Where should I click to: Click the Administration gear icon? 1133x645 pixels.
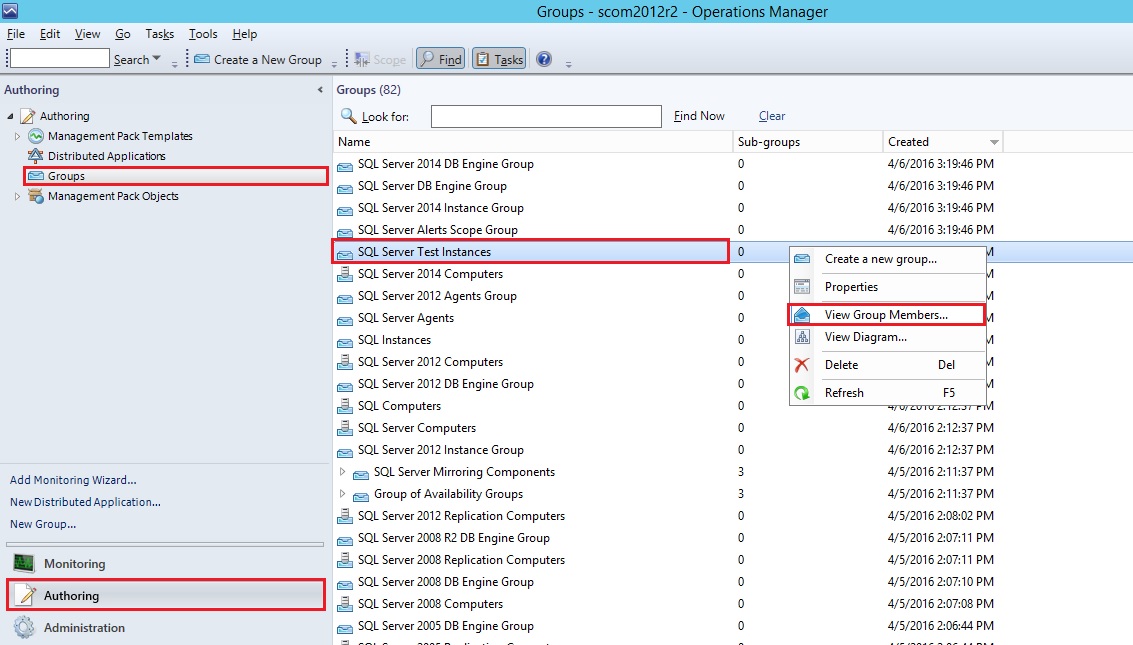click(24, 628)
